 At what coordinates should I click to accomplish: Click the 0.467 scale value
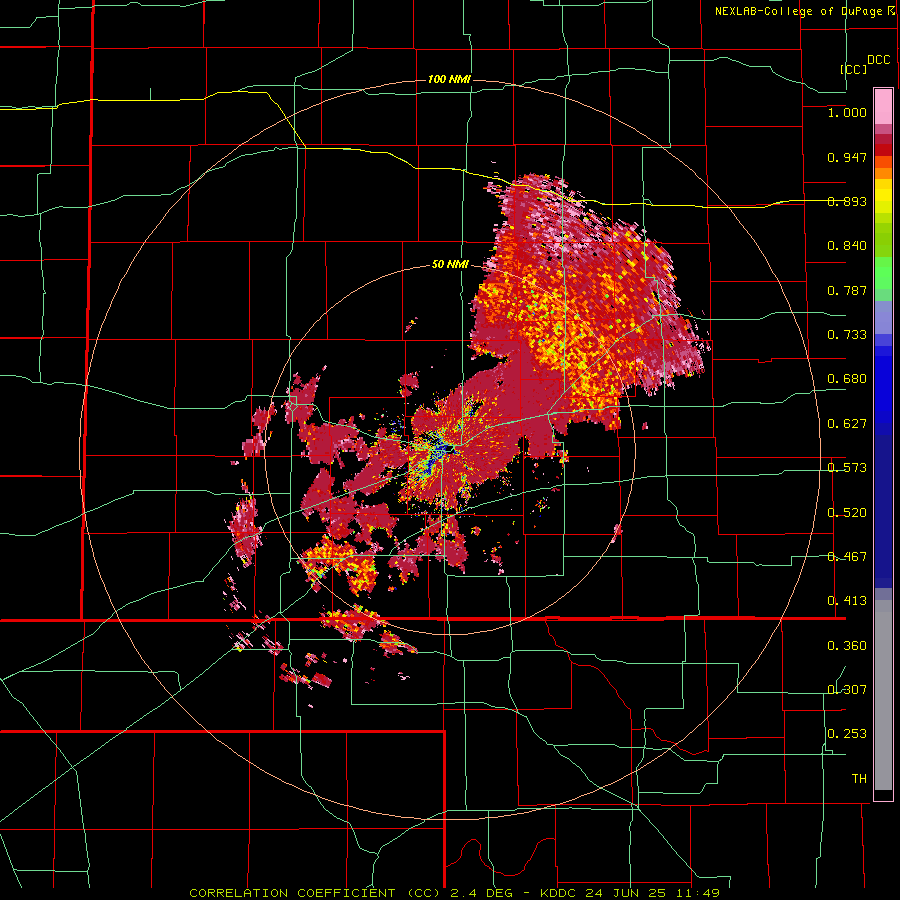(x=847, y=557)
